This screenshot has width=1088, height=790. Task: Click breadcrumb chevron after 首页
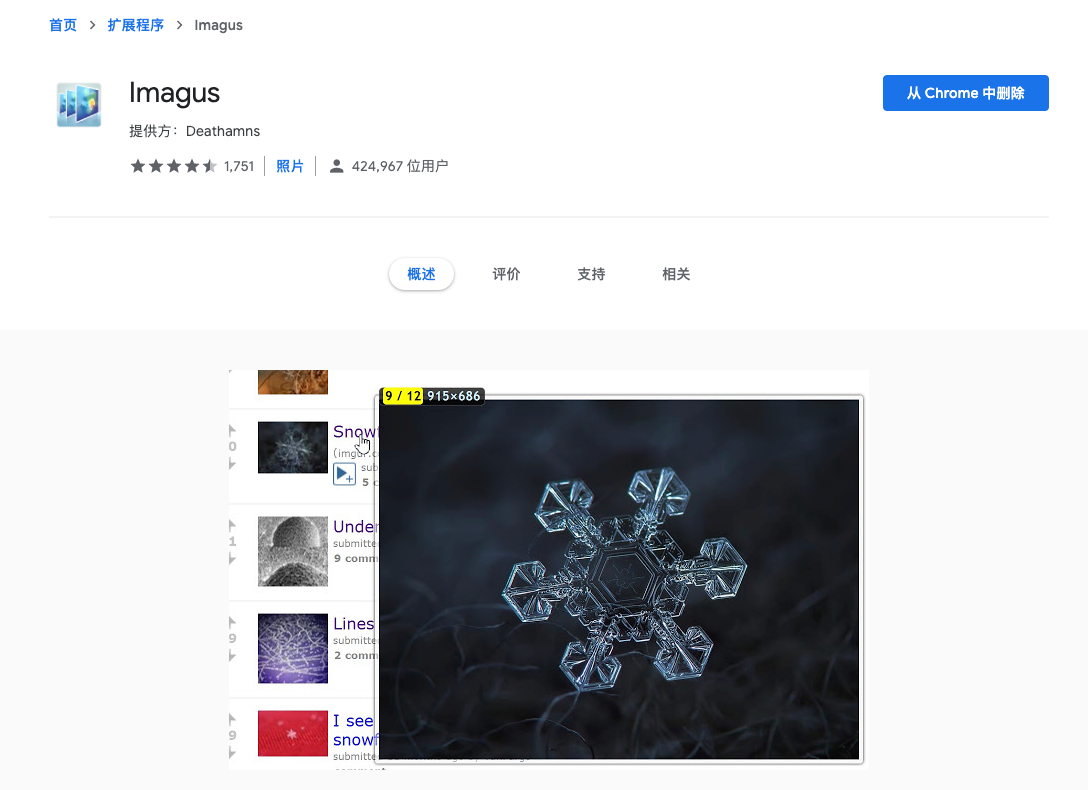tap(92, 25)
